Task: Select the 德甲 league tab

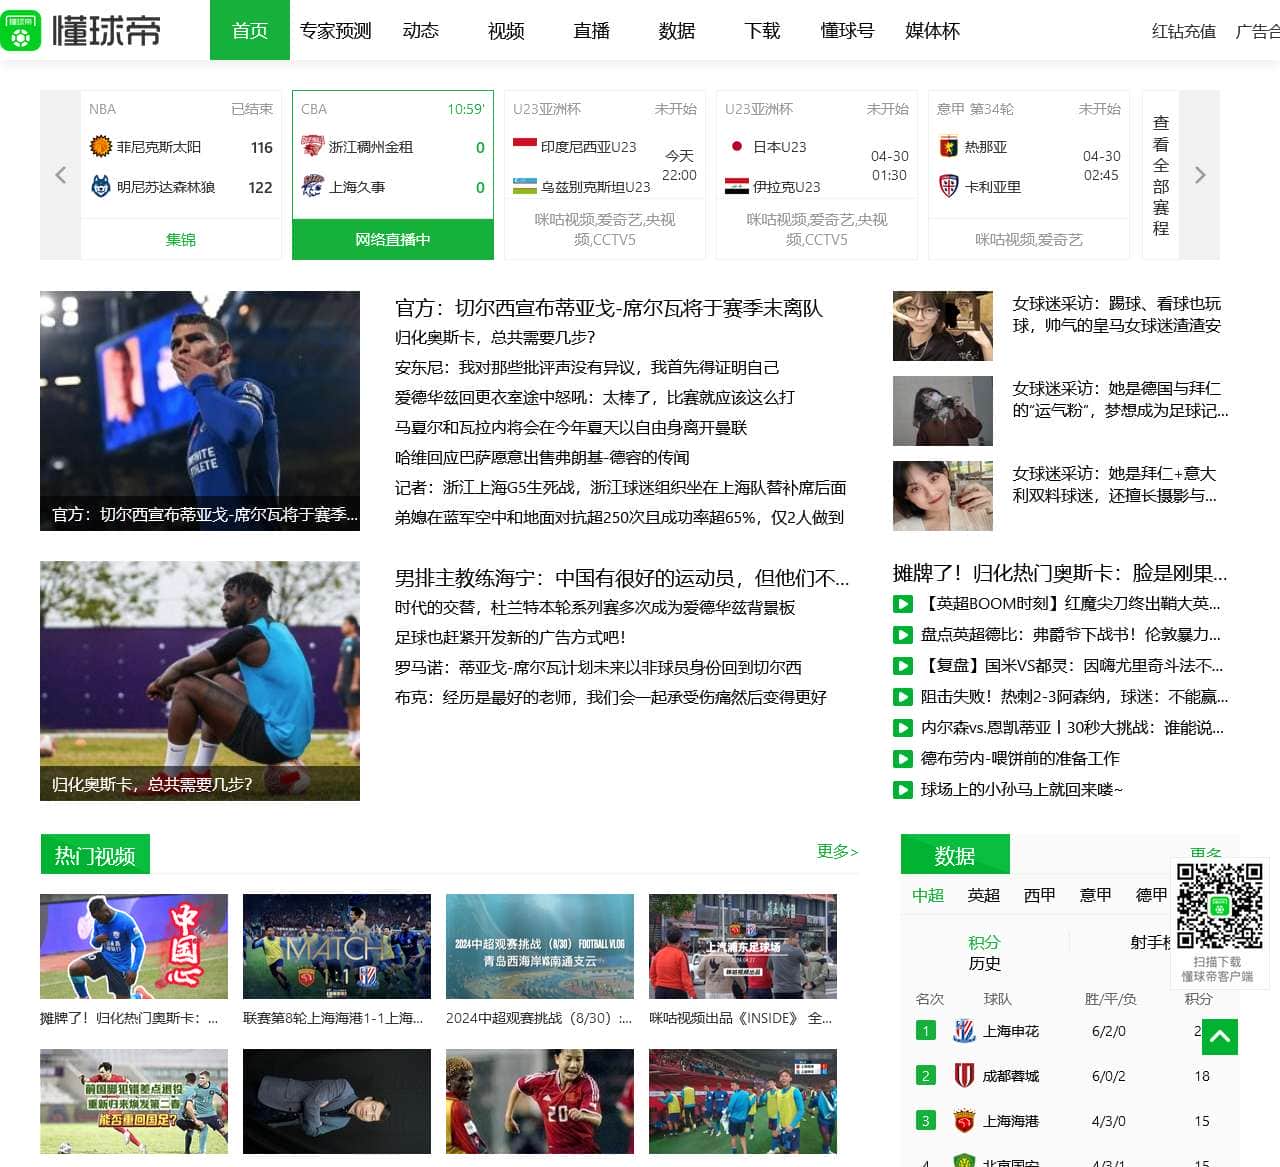Action: (1152, 895)
